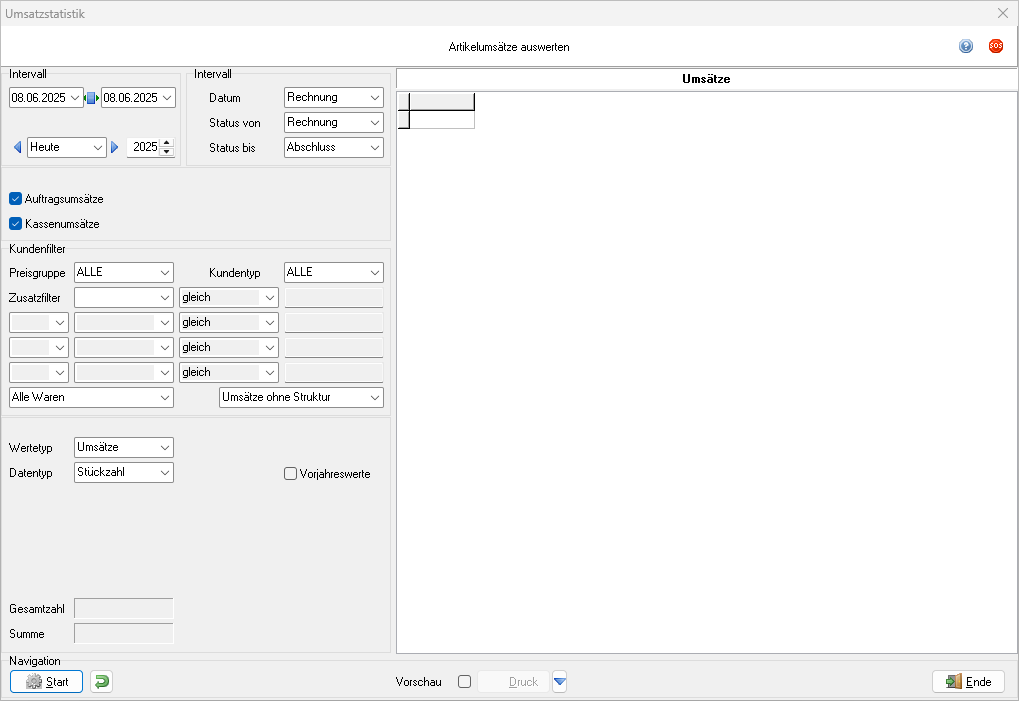Image resolution: width=1019 pixels, height=701 pixels.
Task: Uncheck the Auftragsumsätze checkbox
Action: coord(16,199)
